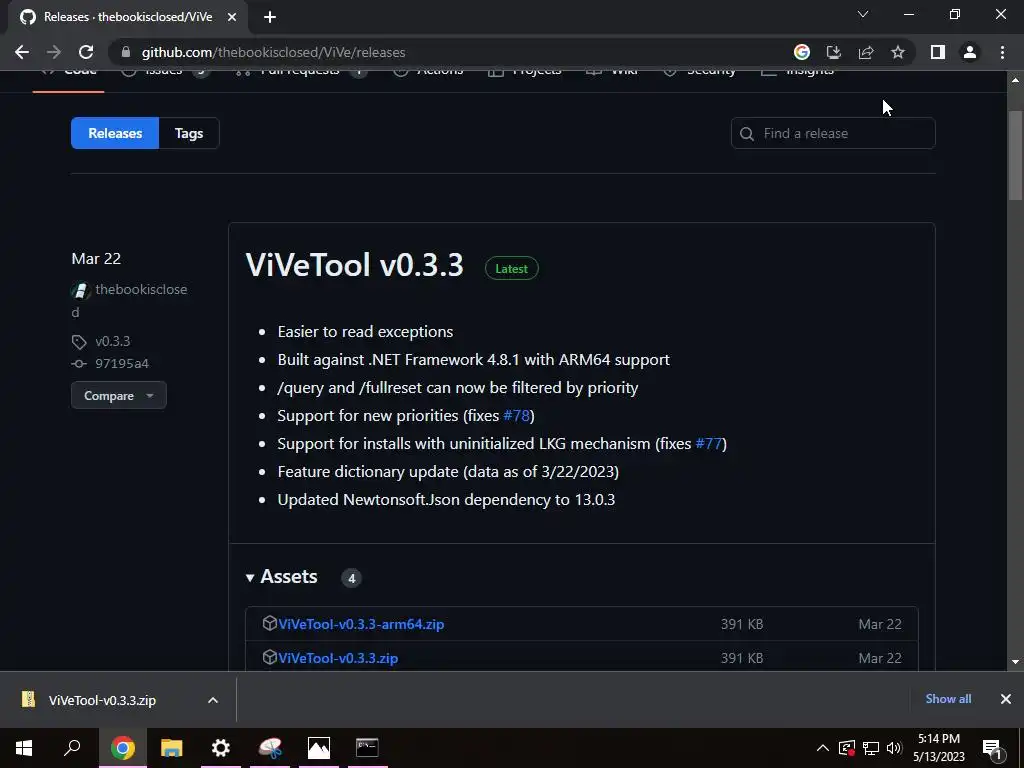This screenshot has height=768, width=1024.
Task: Show hidden system tray icons
Action: [x=823, y=748]
